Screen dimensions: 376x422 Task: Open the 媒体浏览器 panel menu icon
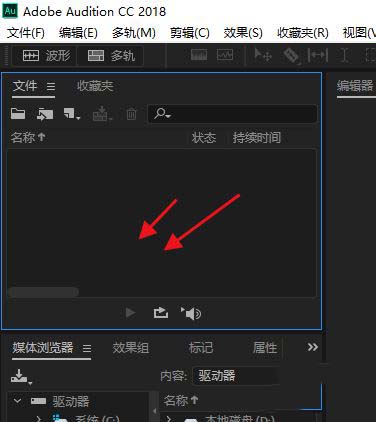point(87,349)
